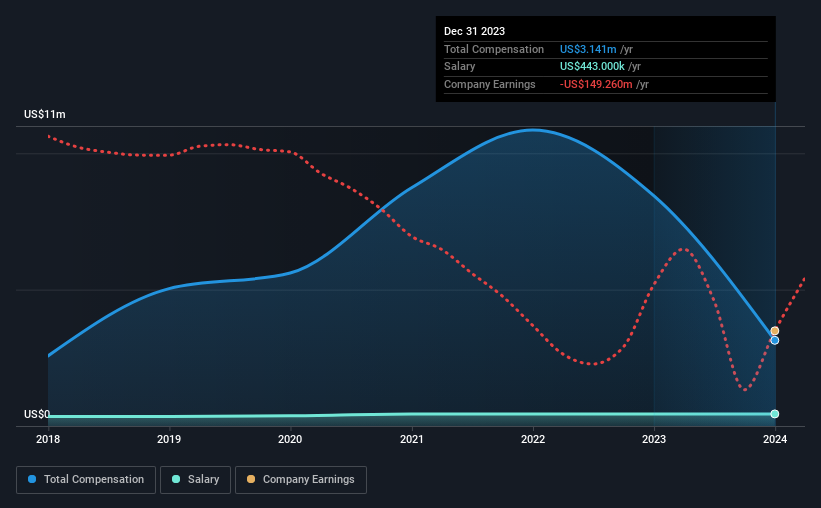Screen dimensions: 821x508
Task: Click the 2019 x-axis label
Action: coord(169,439)
